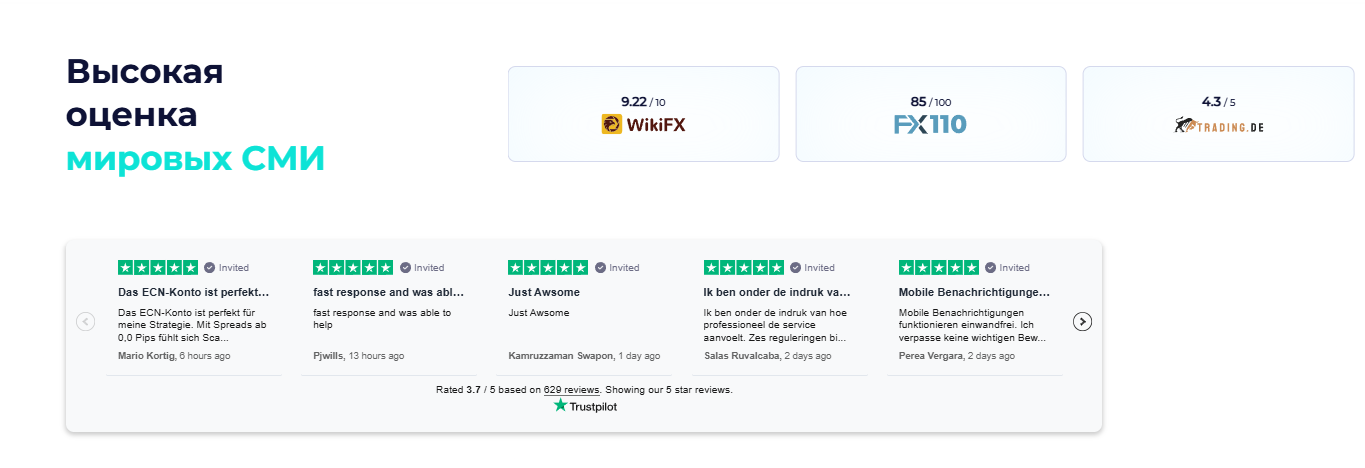Image resolution: width=1365 pixels, height=468 pixels.
Task: Click the WikiFX logo icon
Action: click(612, 124)
